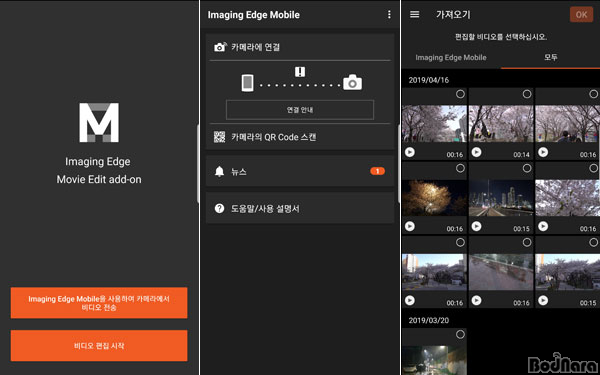Open 카메라에 연결 section

[300, 47]
